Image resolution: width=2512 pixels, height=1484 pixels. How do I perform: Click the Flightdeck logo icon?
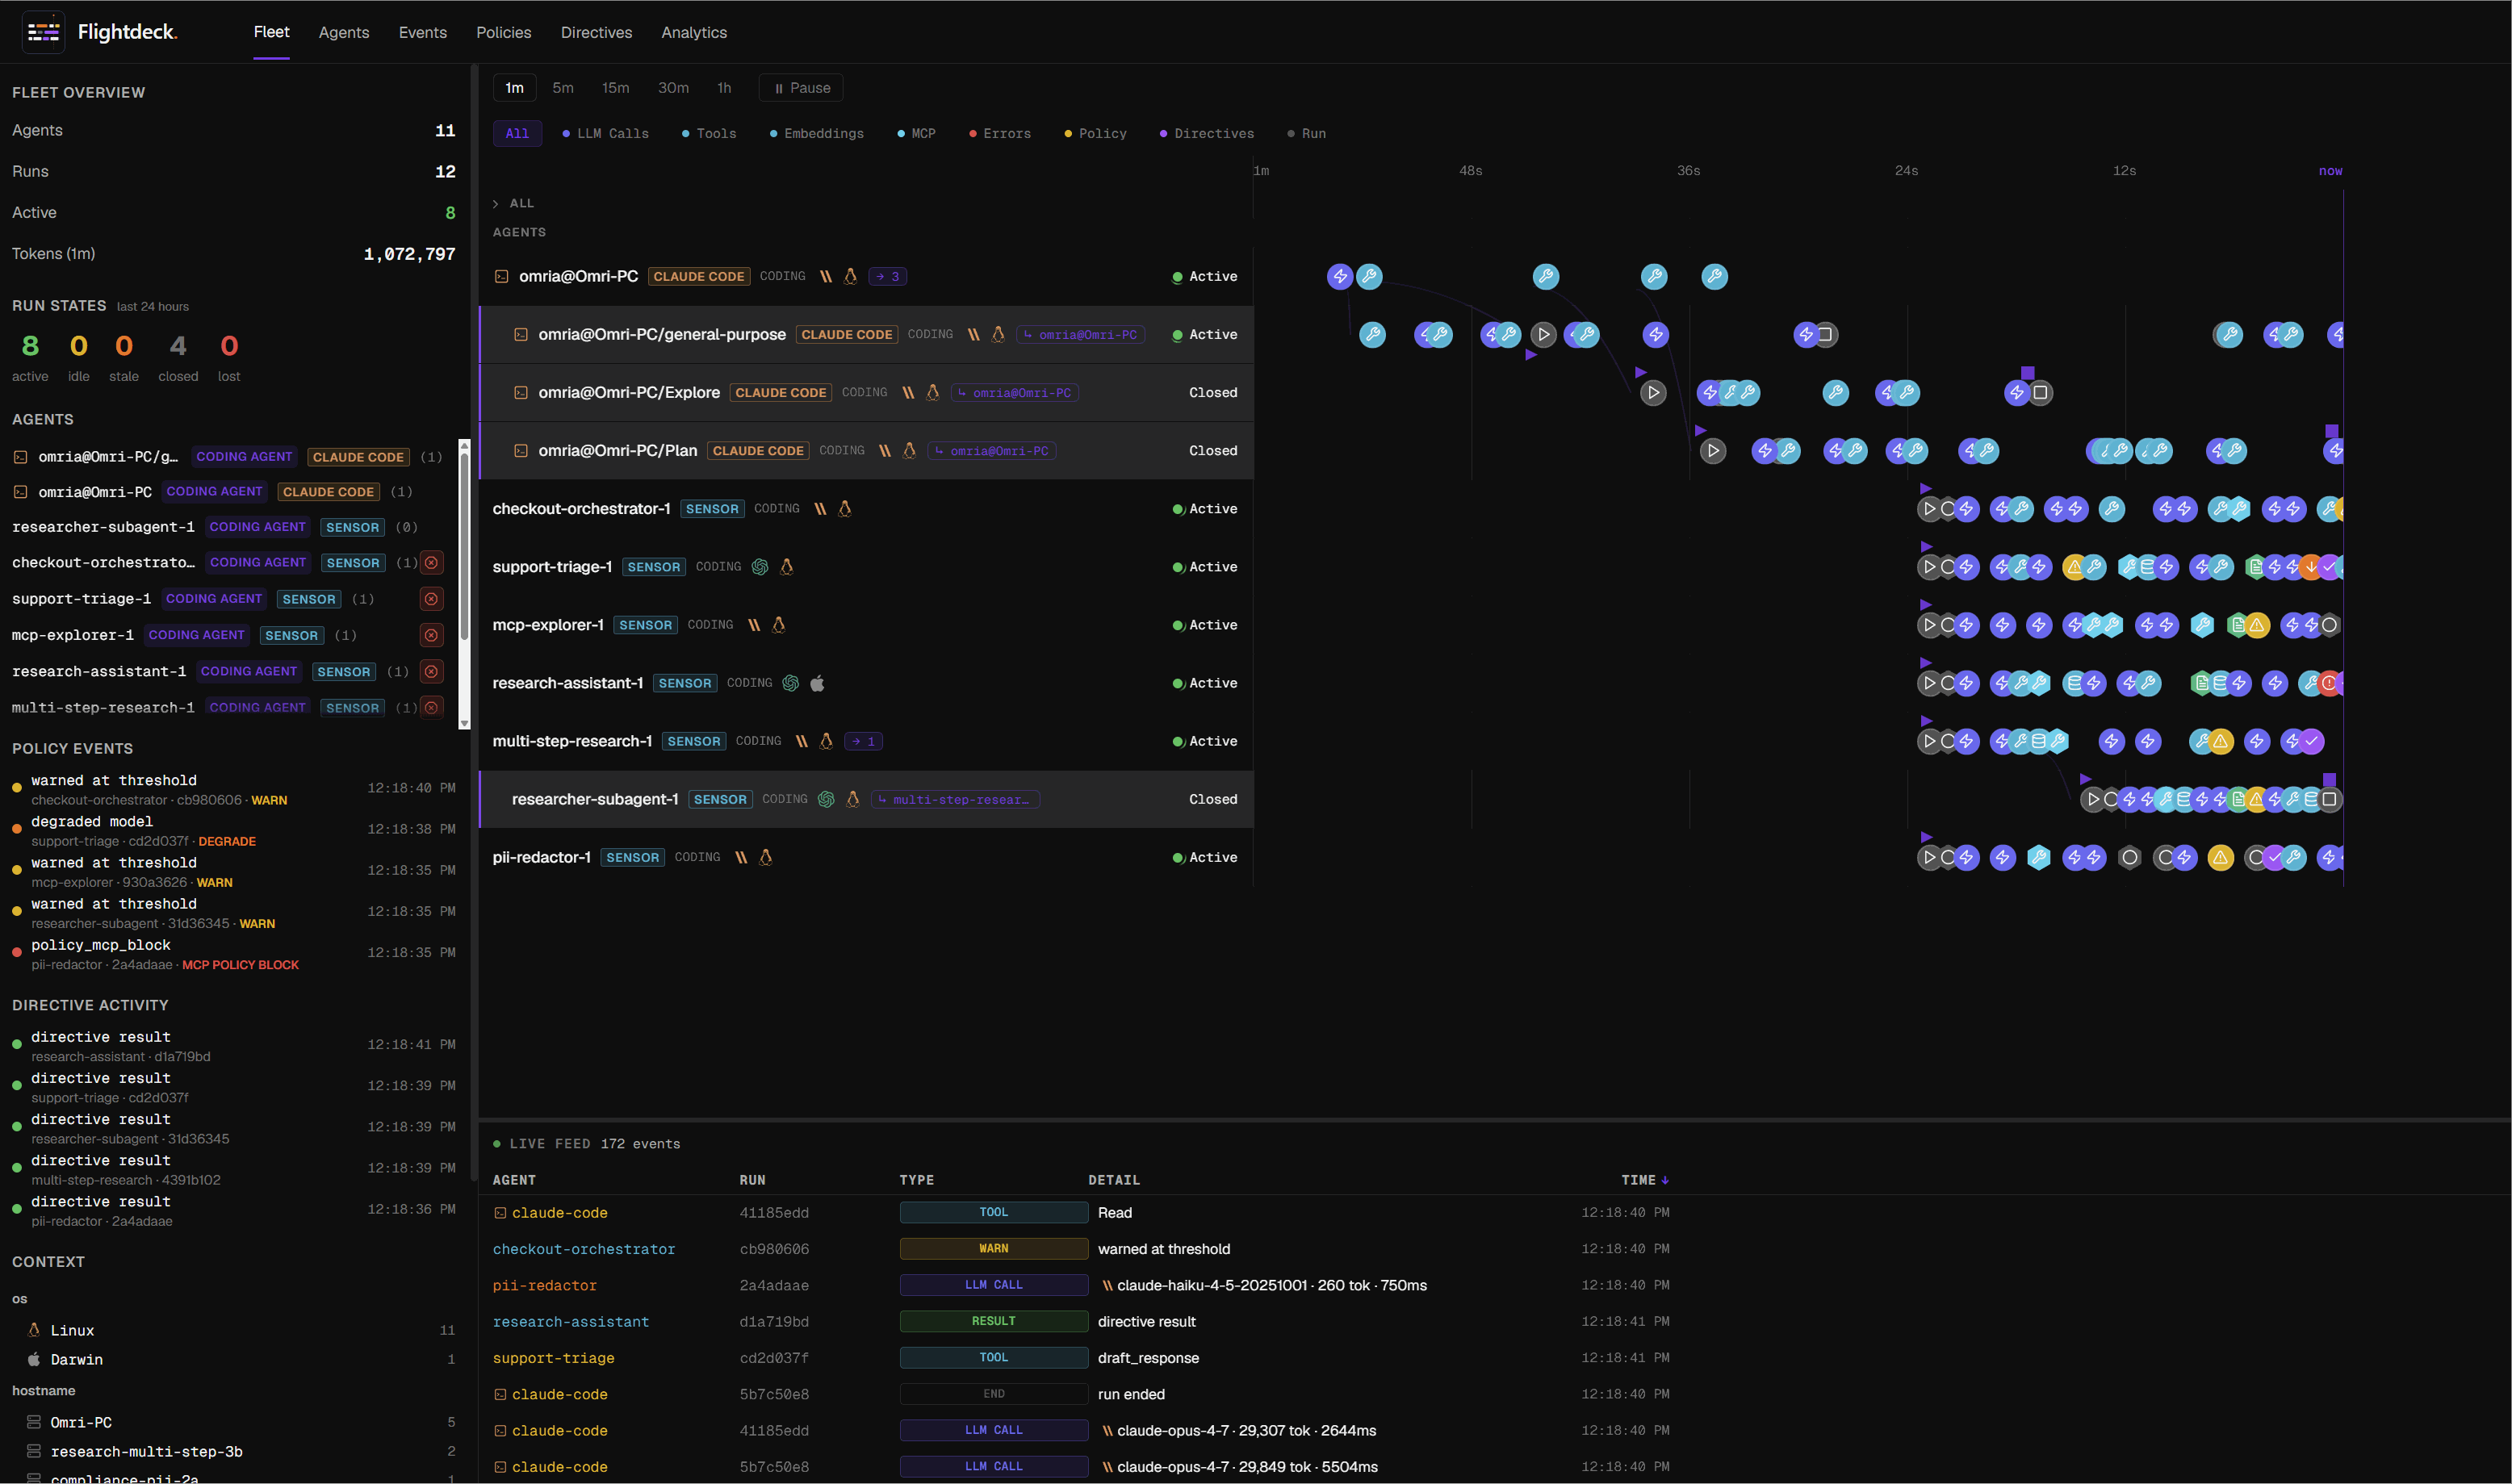coord(43,32)
